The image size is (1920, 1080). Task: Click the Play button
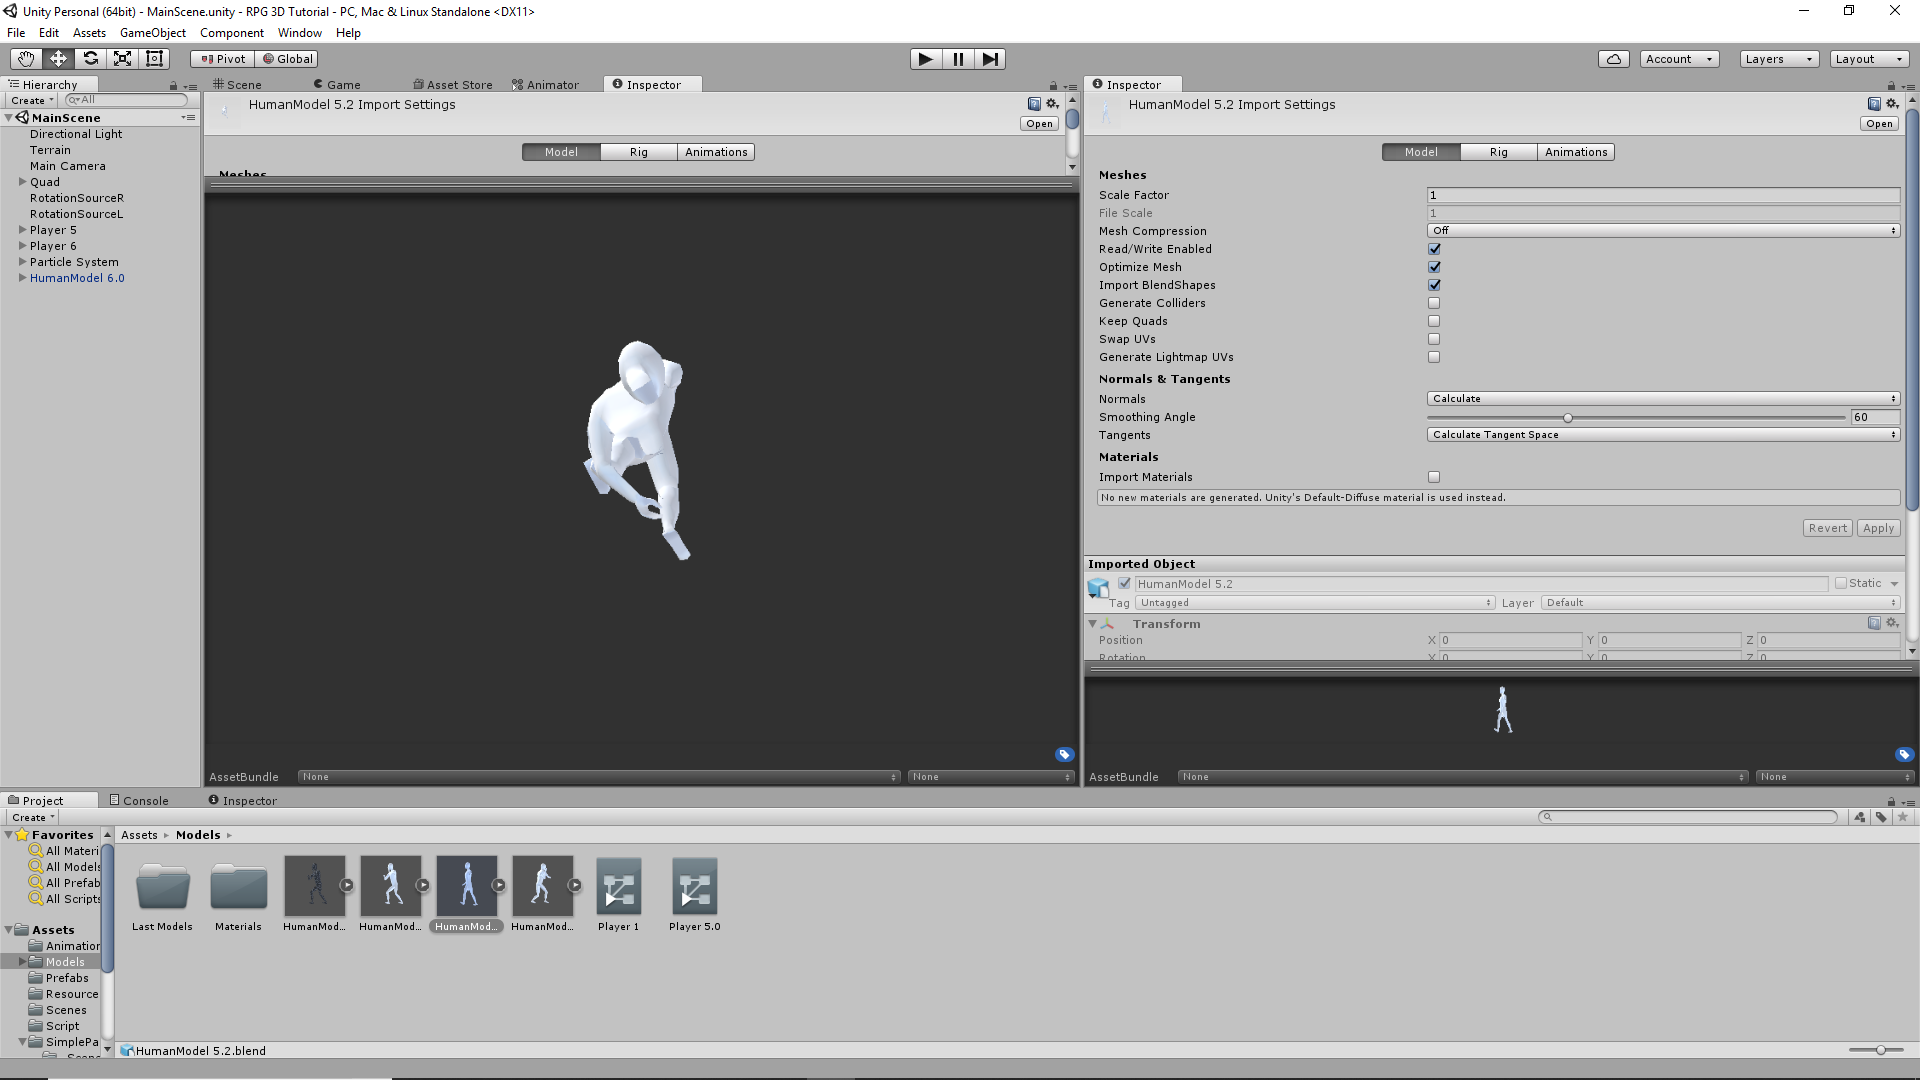[x=925, y=59]
